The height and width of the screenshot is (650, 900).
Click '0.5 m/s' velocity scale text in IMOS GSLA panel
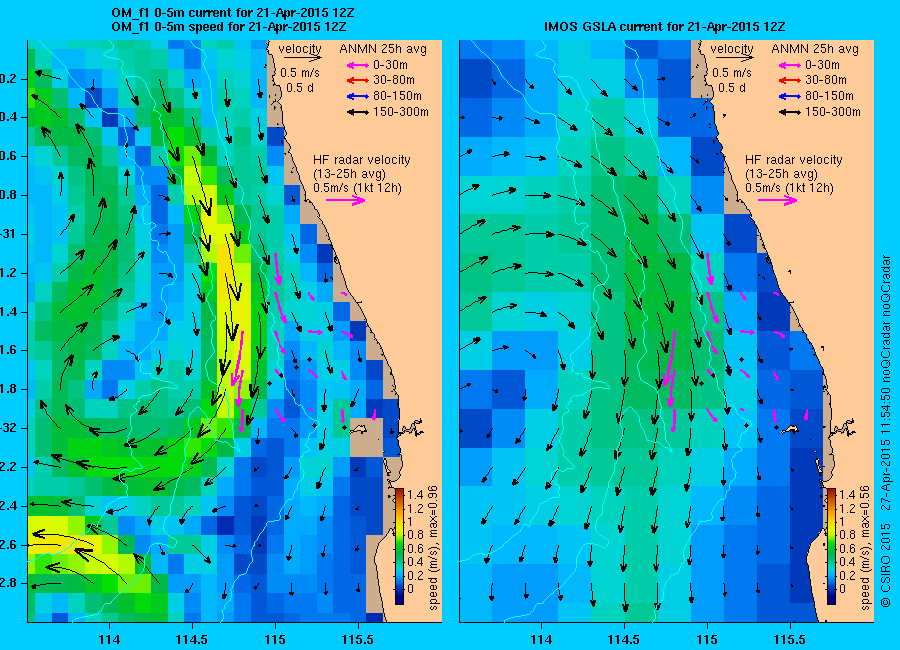coord(732,73)
